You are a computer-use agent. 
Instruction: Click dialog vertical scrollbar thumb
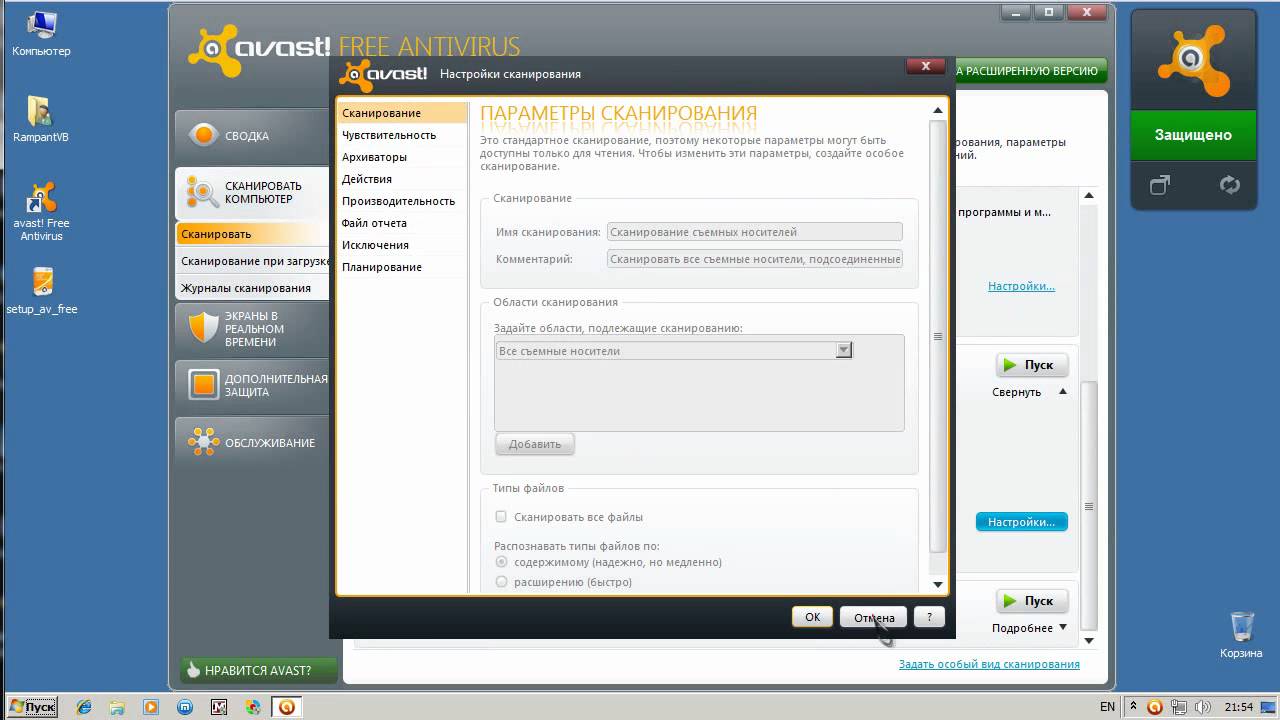point(938,336)
